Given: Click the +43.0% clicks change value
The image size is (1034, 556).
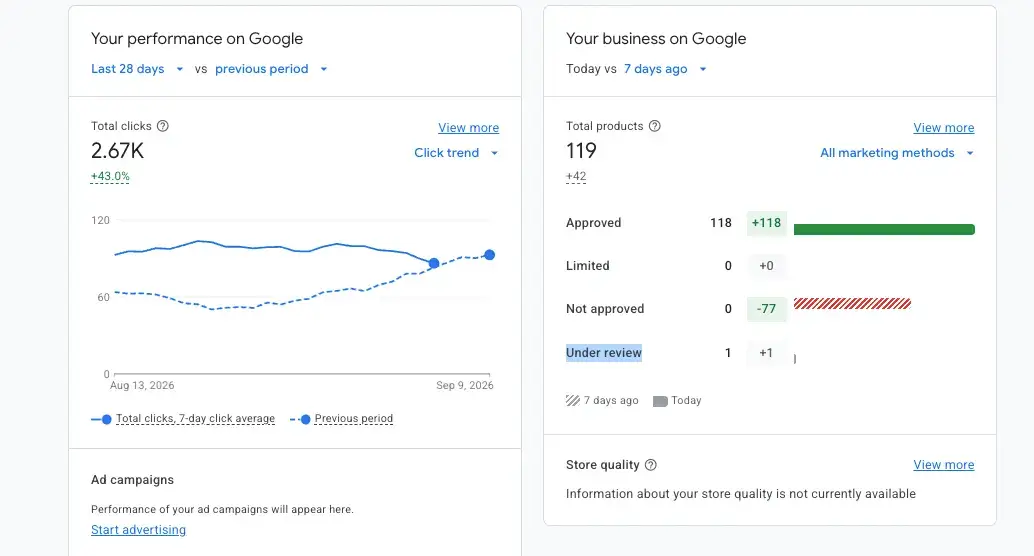Looking at the screenshot, I should [110, 176].
